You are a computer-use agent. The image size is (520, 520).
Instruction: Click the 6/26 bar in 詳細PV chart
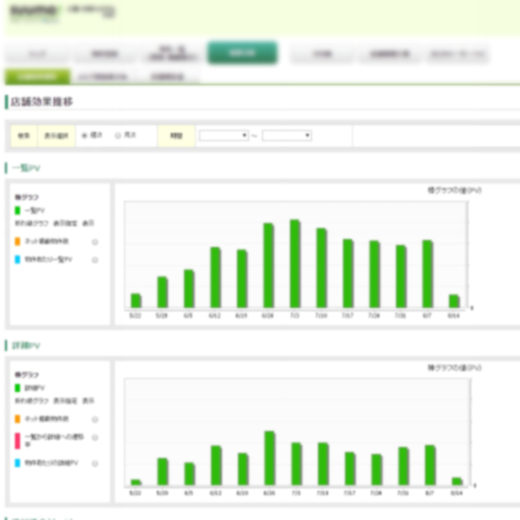270,458
